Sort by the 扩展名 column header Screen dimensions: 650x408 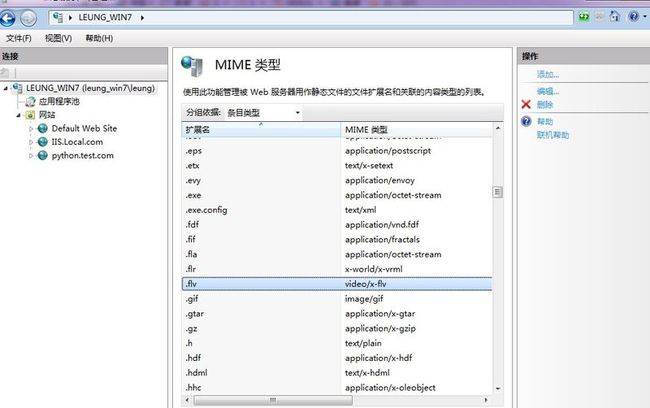261,129
